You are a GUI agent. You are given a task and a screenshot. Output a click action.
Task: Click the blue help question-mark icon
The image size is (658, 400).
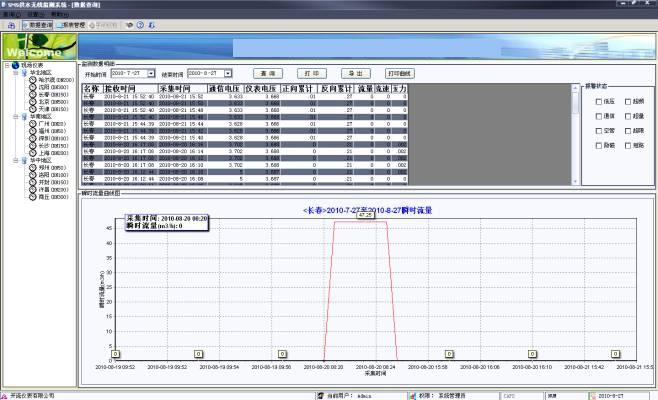140,23
